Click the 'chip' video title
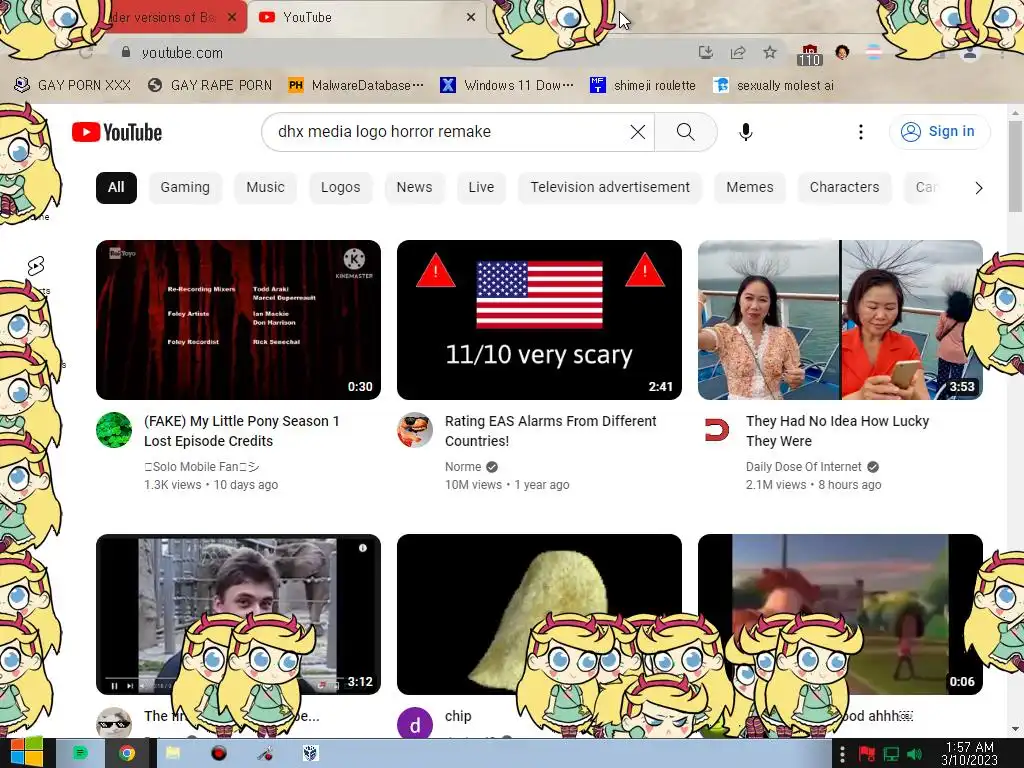The image size is (1024, 768). point(458,716)
